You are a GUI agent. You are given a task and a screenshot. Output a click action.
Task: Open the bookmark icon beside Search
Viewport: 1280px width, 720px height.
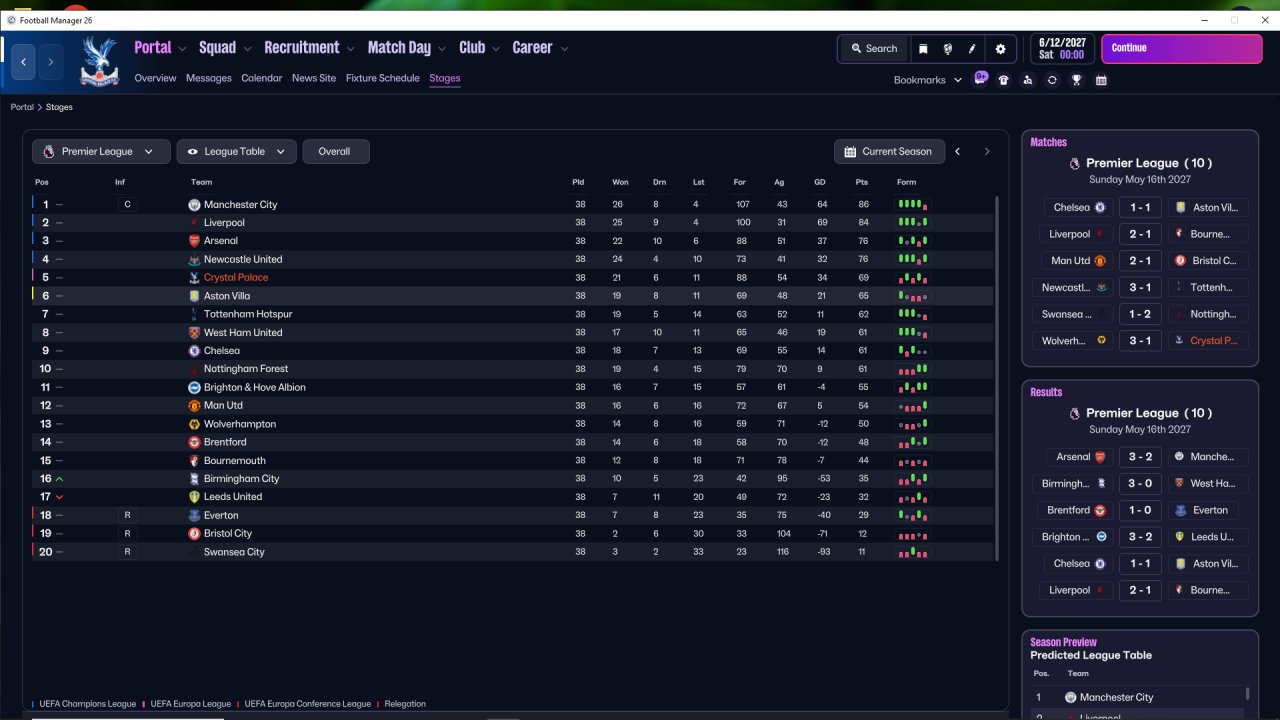point(923,48)
